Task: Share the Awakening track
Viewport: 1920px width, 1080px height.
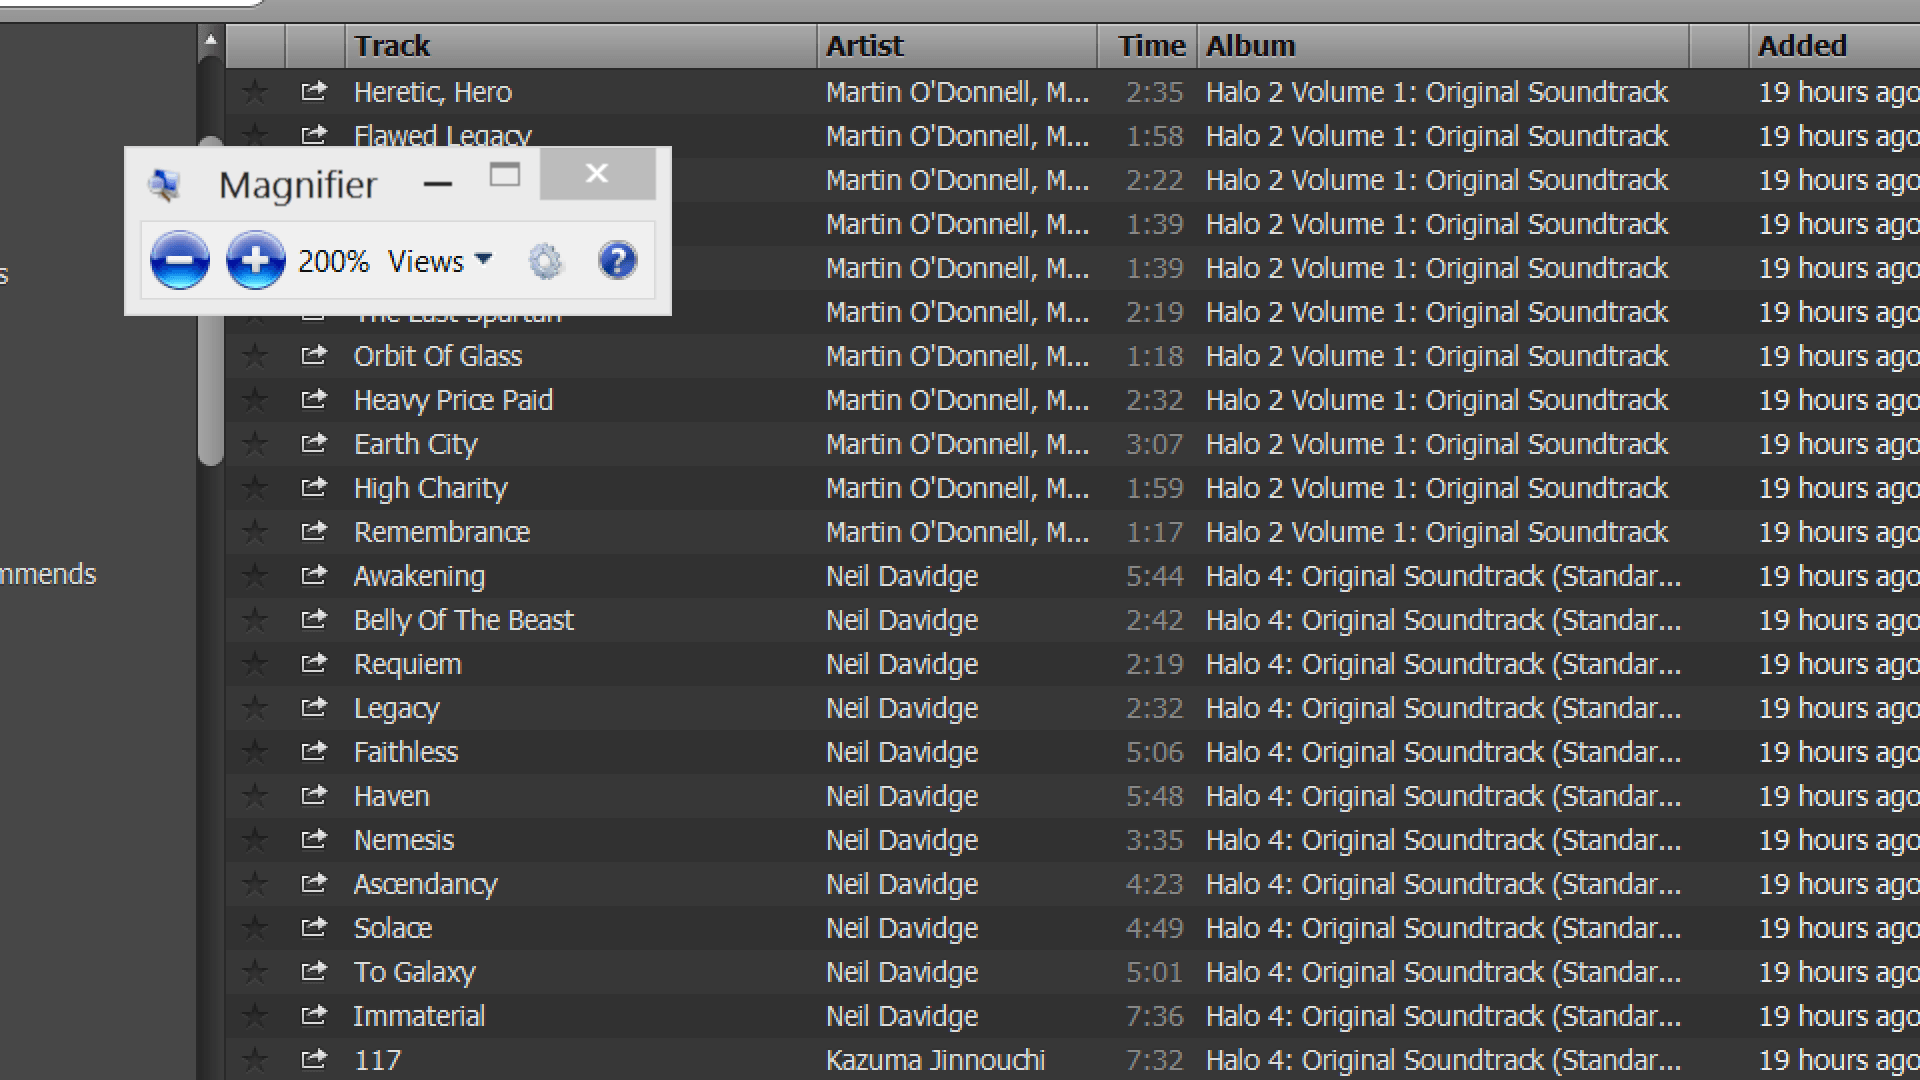Action: tap(314, 575)
